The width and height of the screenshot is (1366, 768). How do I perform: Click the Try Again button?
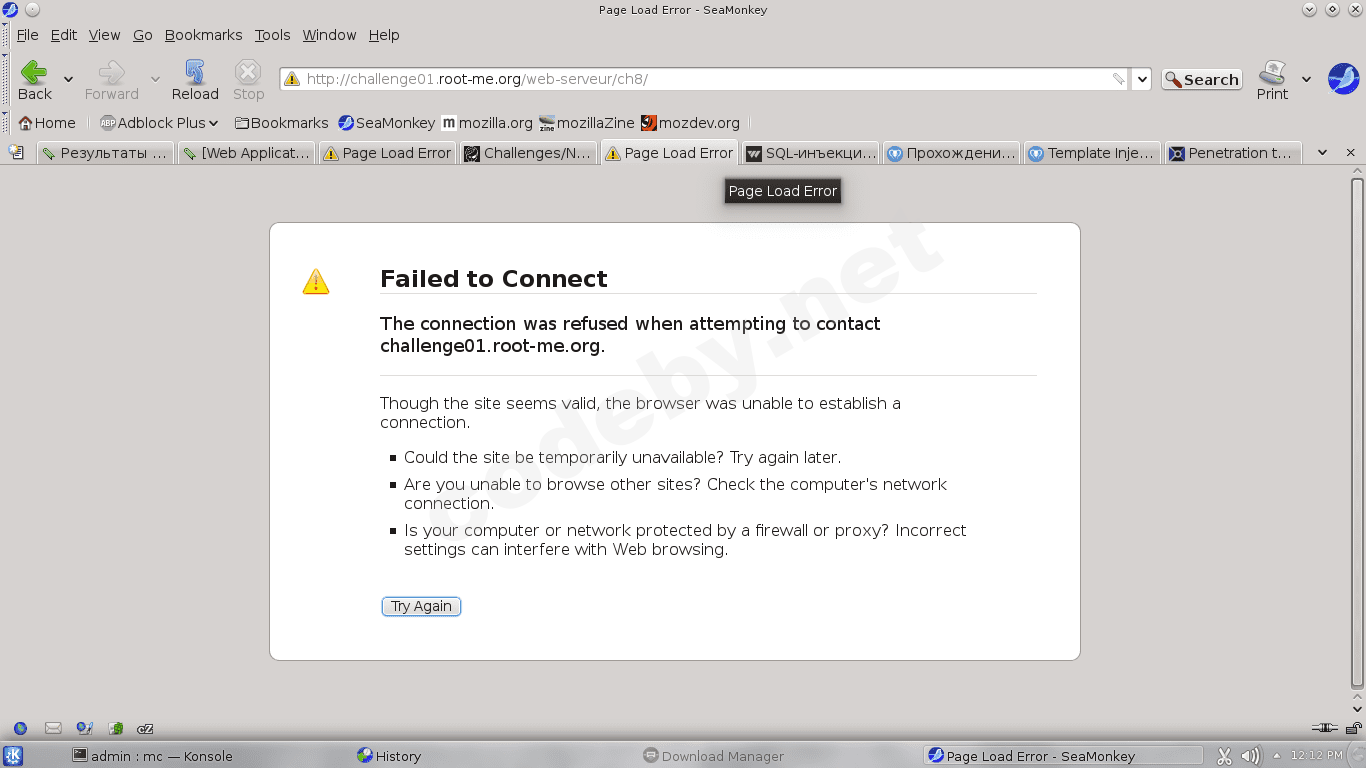(x=421, y=606)
